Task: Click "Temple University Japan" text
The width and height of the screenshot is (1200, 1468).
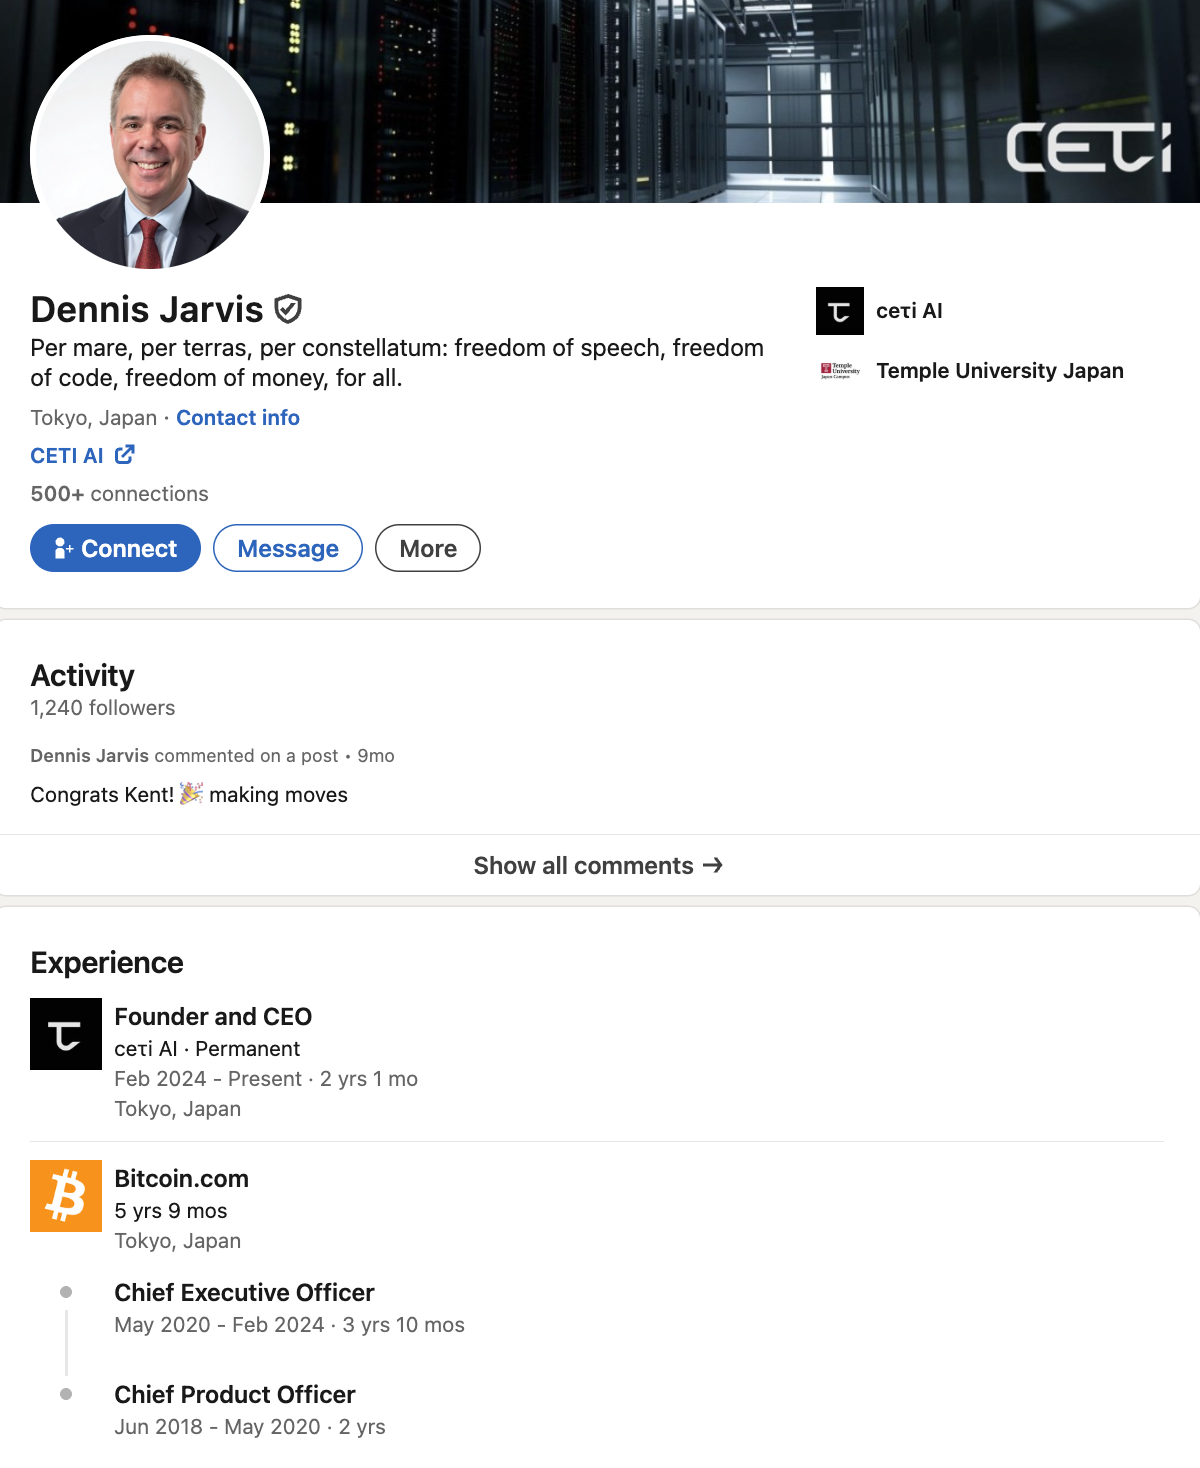Action: (999, 370)
